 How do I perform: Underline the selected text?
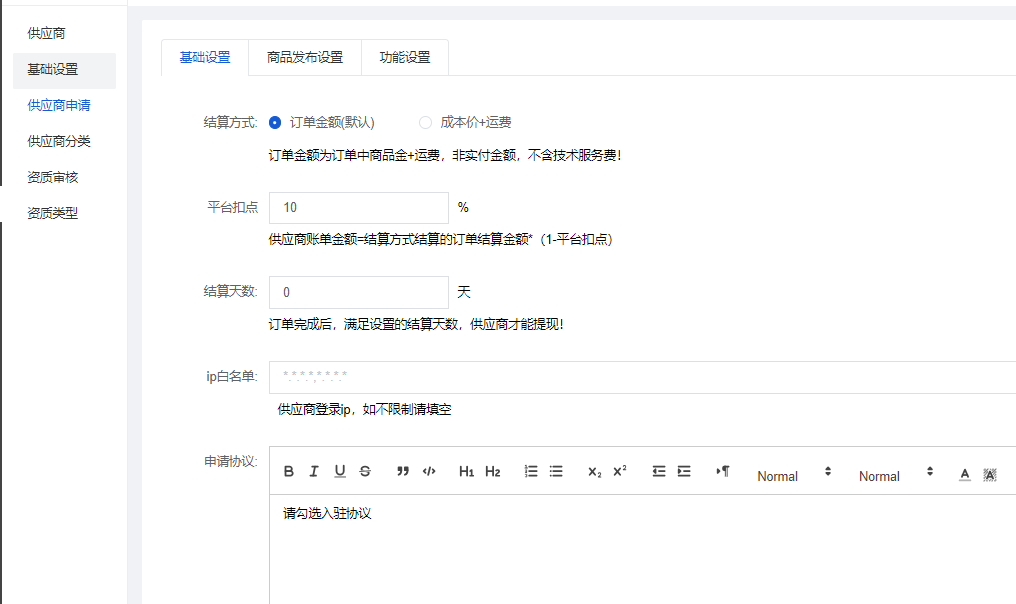click(x=340, y=472)
